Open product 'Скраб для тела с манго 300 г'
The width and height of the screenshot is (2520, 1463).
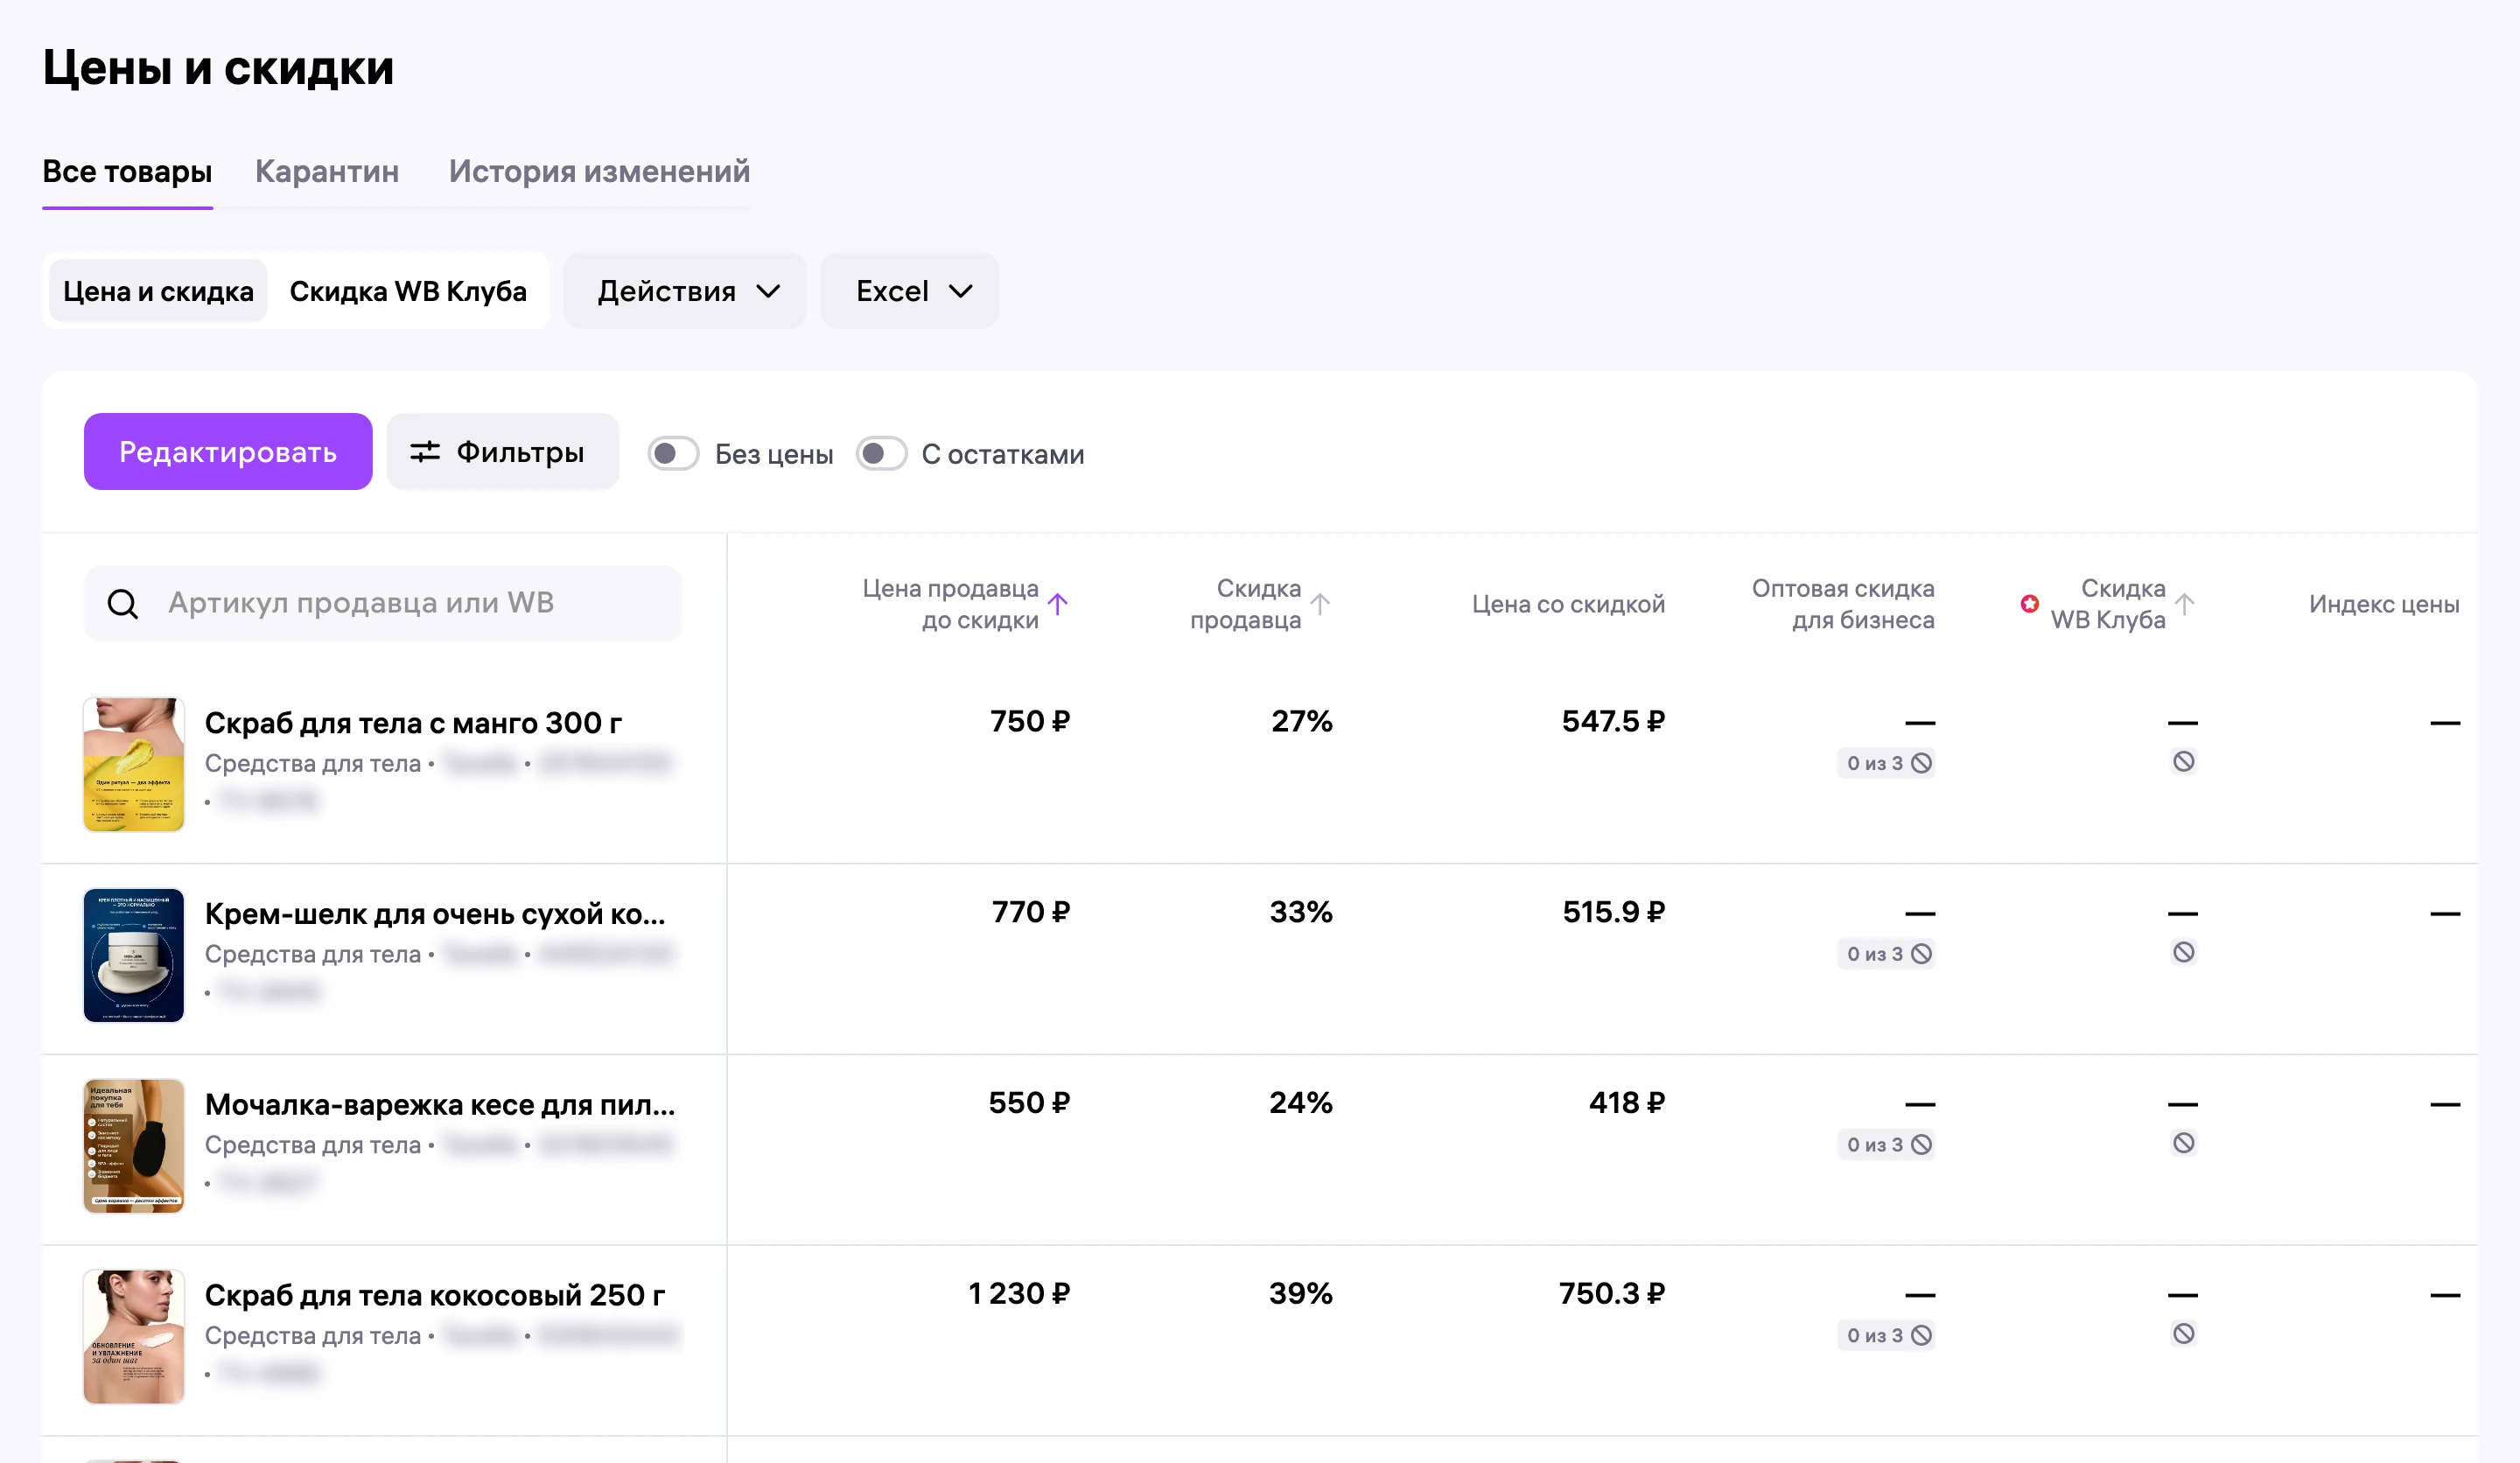413,723
